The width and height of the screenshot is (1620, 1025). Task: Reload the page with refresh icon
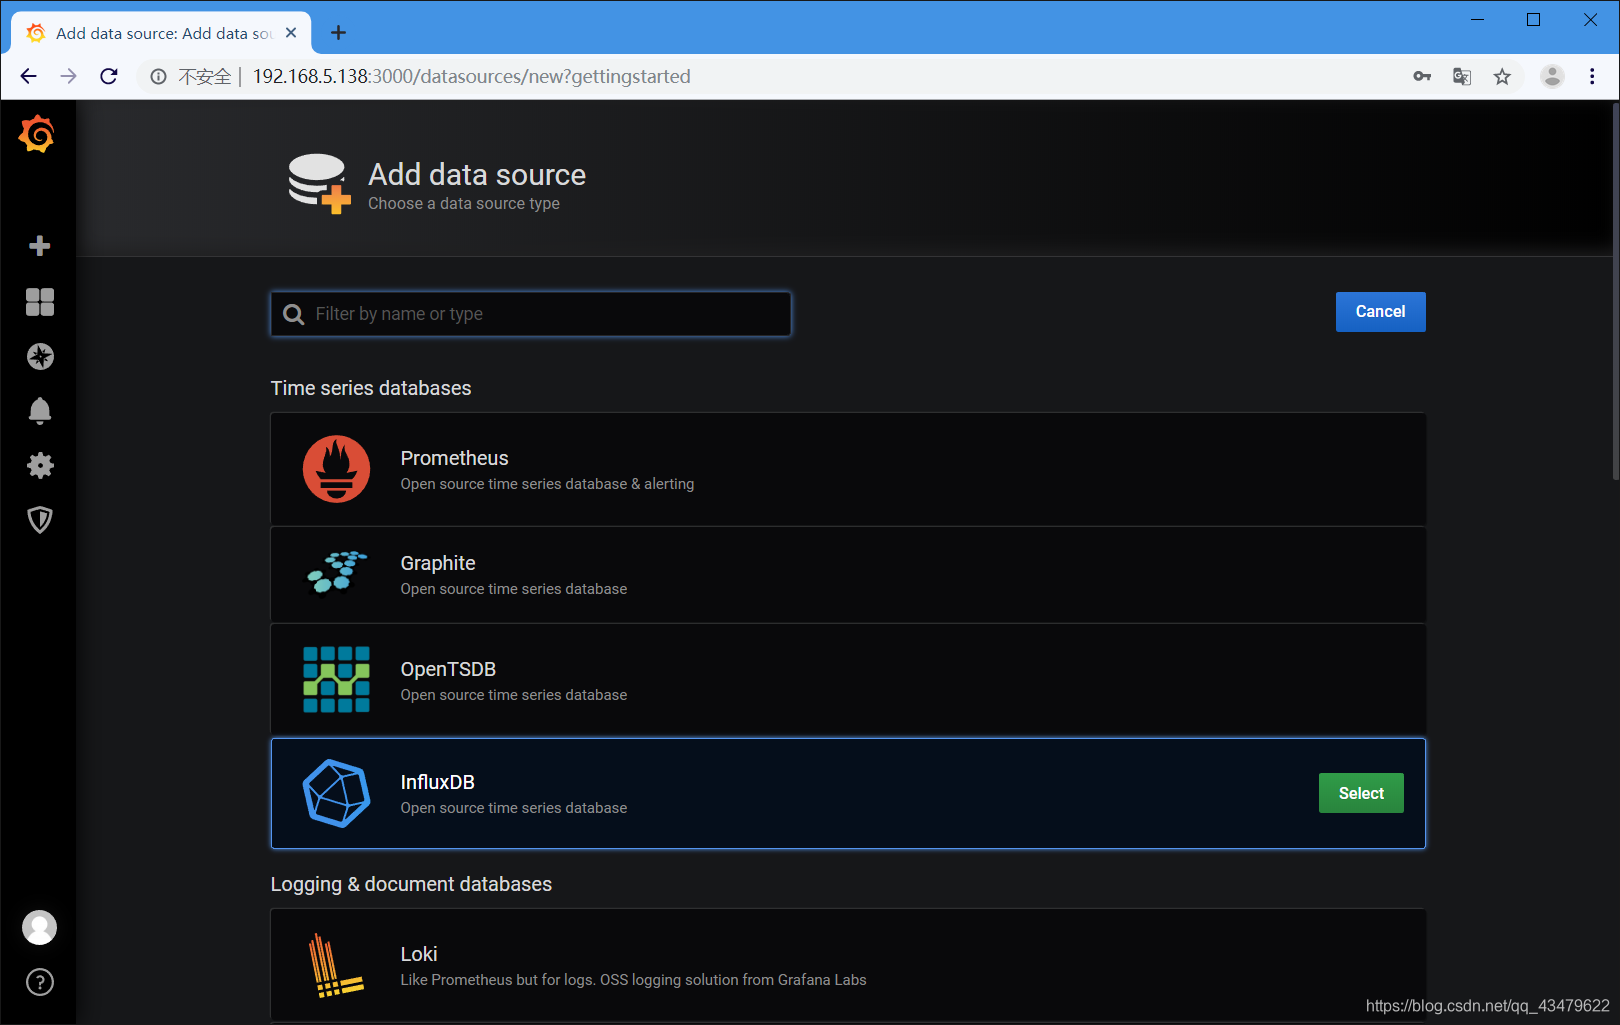click(x=109, y=76)
